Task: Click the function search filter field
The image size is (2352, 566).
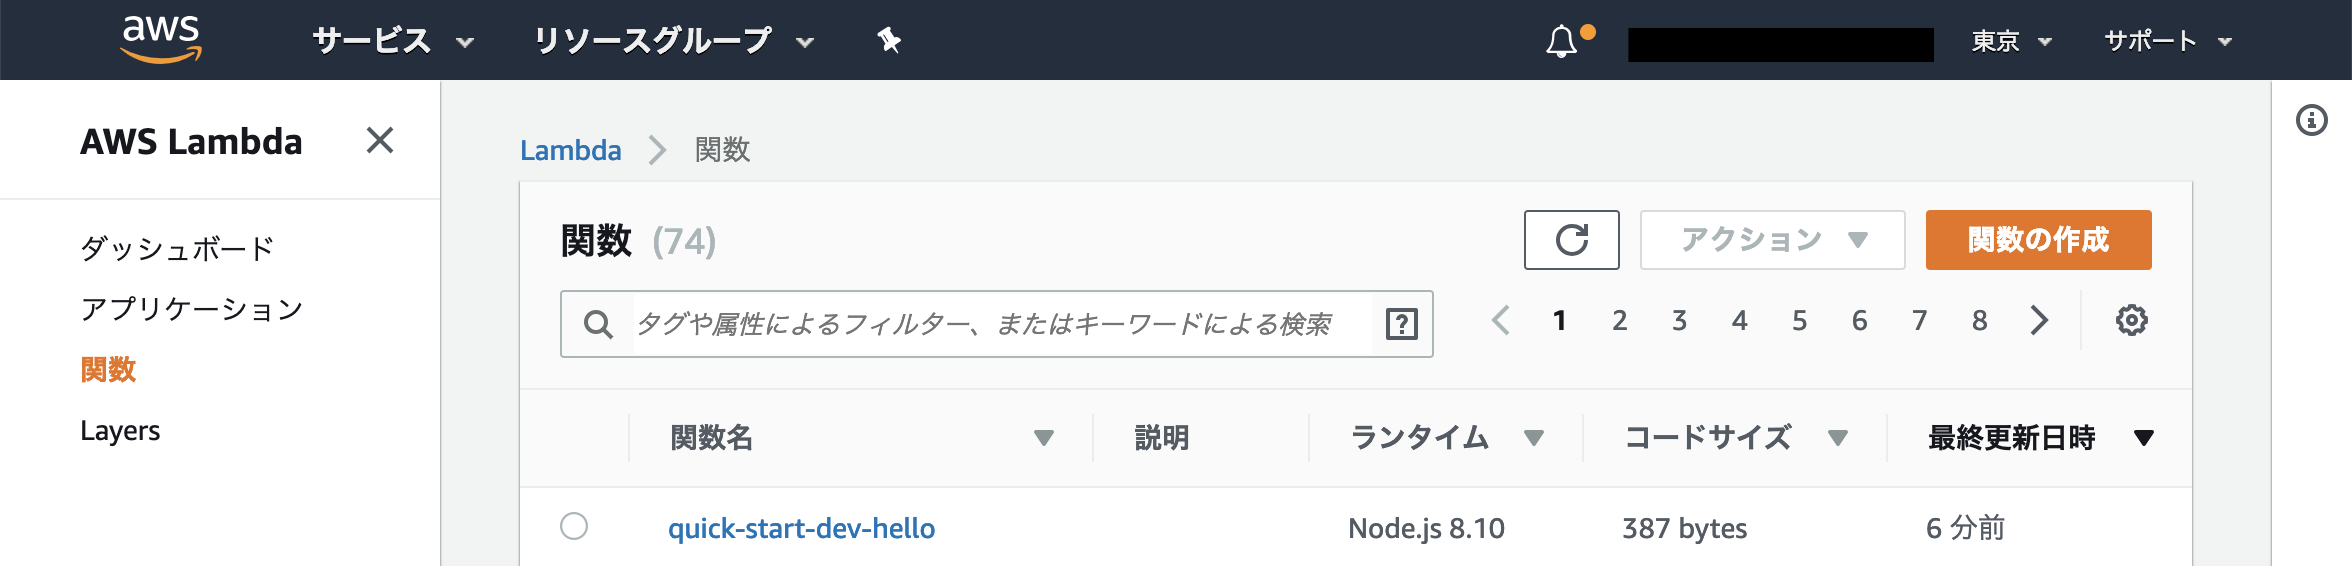Action: click(x=1000, y=324)
